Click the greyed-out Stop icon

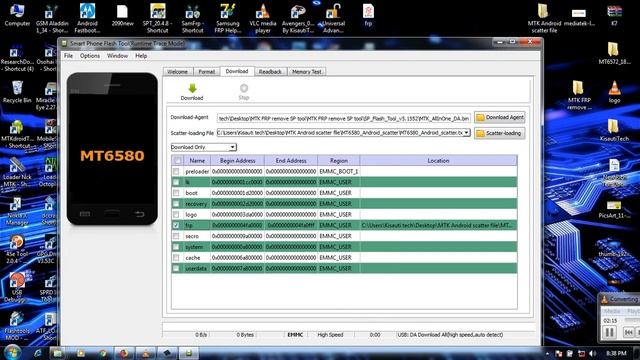(x=244, y=88)
